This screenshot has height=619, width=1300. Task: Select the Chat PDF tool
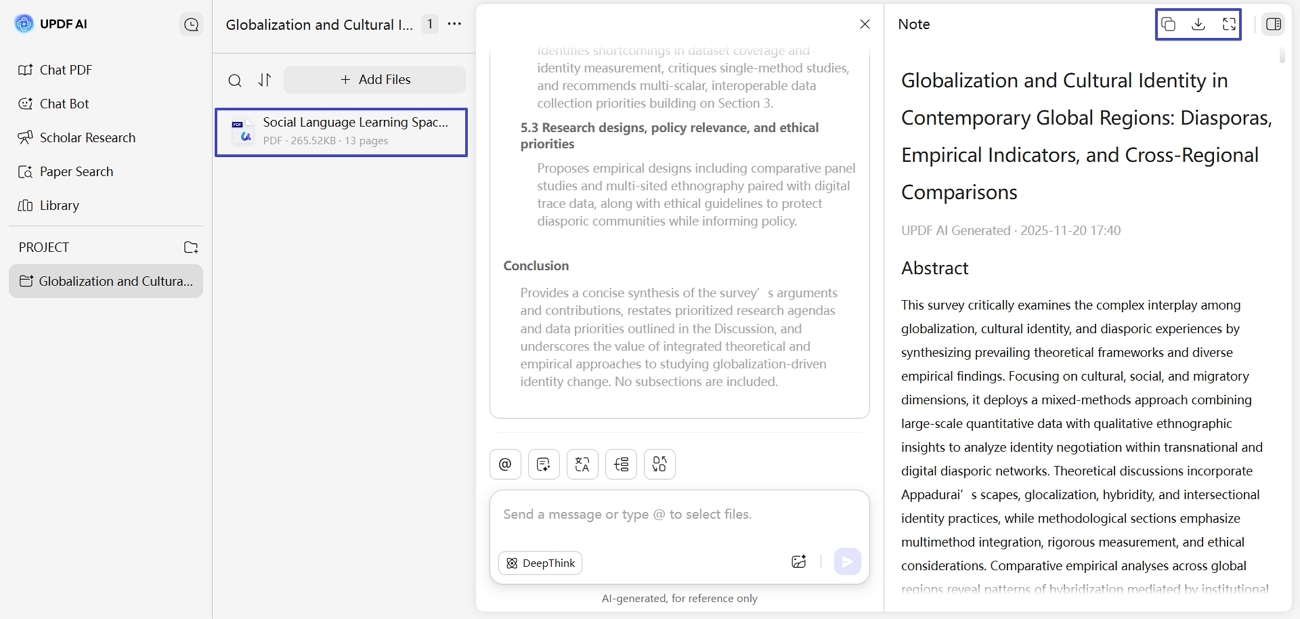tap(69, 69)
